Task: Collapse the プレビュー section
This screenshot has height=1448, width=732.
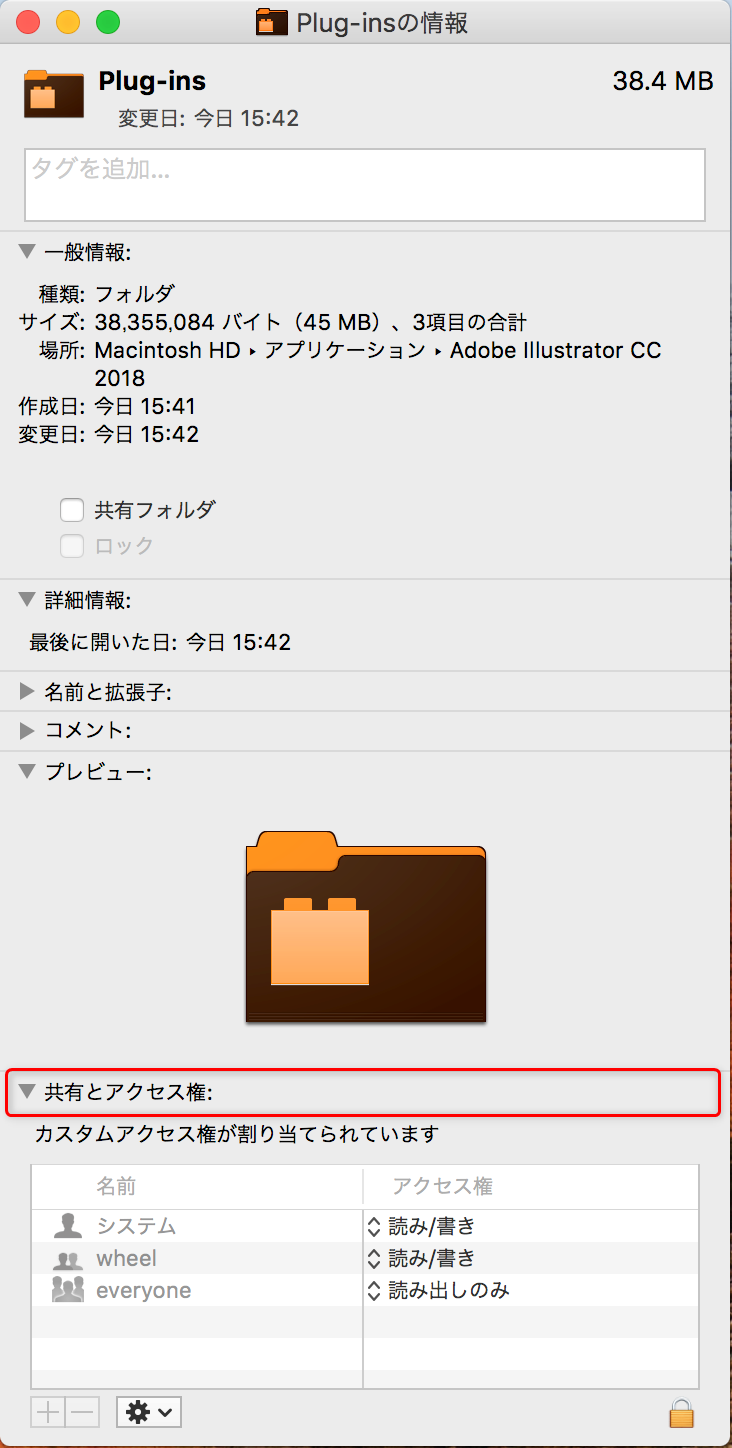Action: click(27, 772)
